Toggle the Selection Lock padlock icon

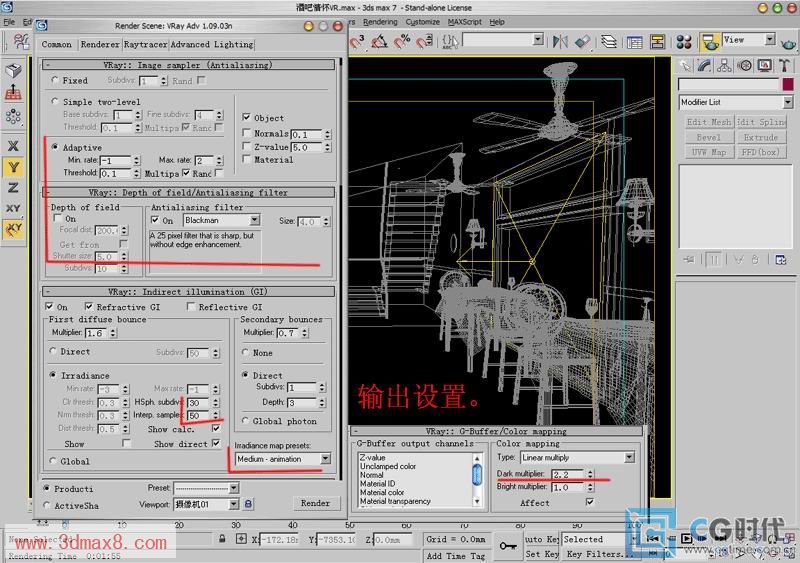(x=222, y=538)
